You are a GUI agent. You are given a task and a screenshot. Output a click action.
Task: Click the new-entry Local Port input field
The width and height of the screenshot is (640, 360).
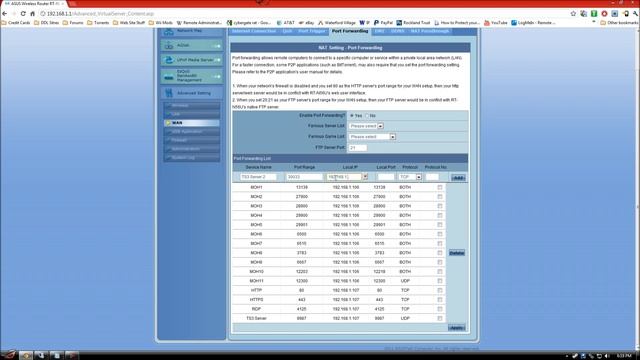(386, 177)
